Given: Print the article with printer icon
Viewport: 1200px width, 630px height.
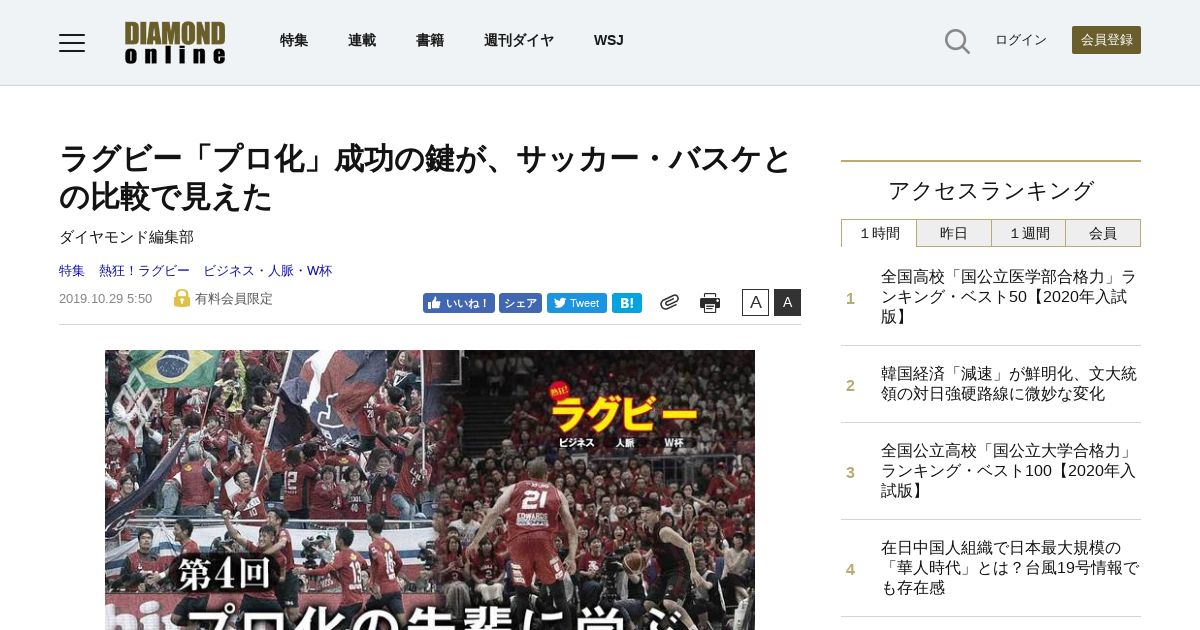Looking at the screenshot, I should tap(710, 303).
